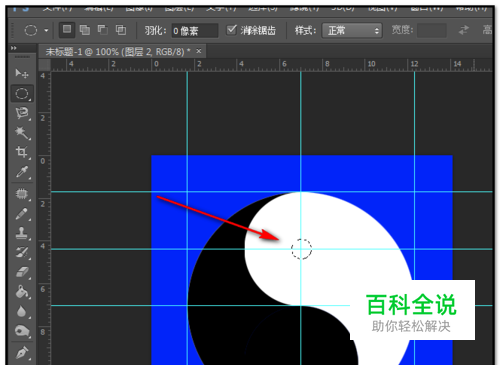Select the Brush tool

pos(22,214)
